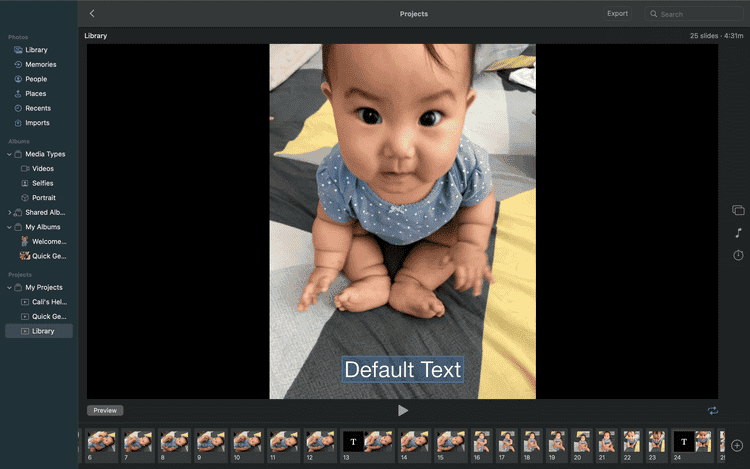Expand the Shared Albums group

9,212
